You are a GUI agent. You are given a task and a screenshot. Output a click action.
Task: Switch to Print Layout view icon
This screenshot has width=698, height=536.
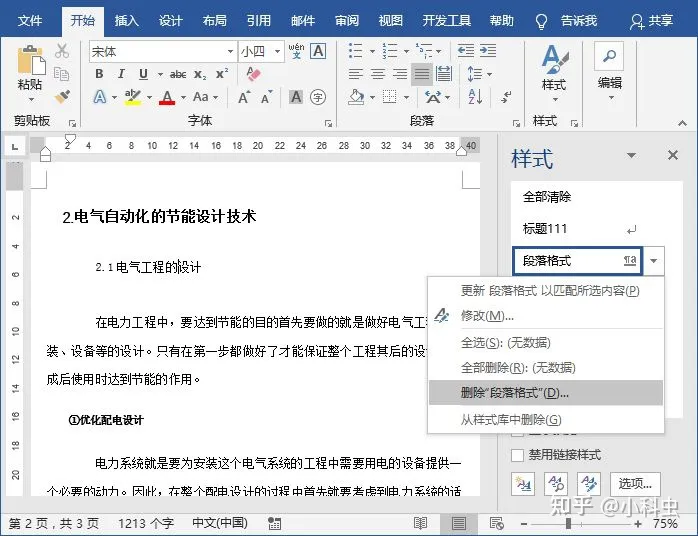pos(459,523)
